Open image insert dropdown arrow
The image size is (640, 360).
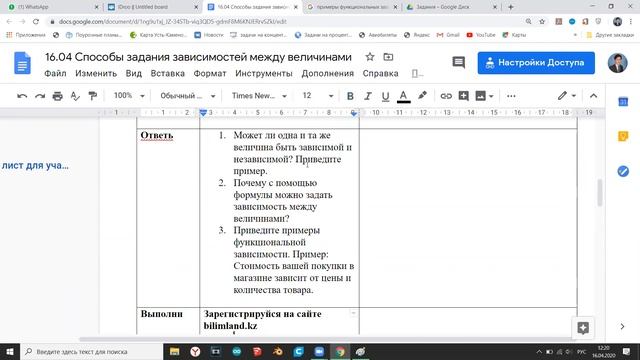491,96
